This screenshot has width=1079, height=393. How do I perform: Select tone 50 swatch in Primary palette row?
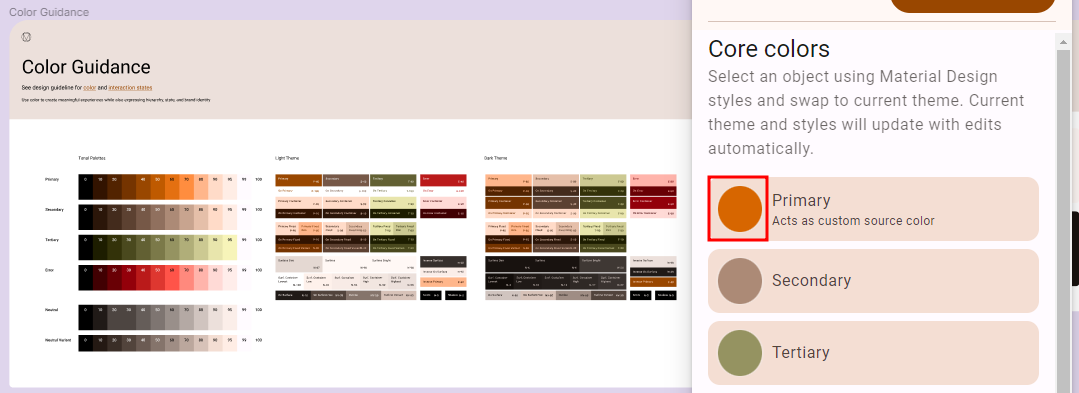pos(158,187)
